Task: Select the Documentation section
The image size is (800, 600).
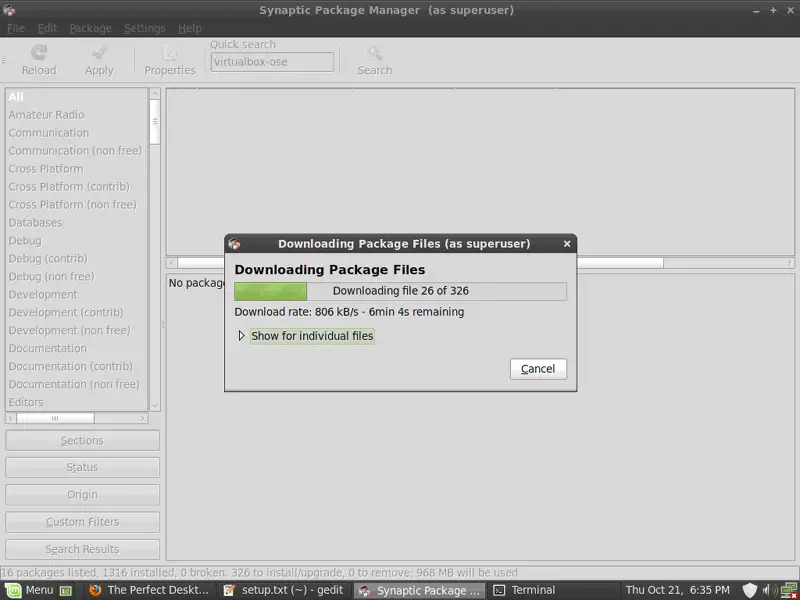Action: pos(77,348)
